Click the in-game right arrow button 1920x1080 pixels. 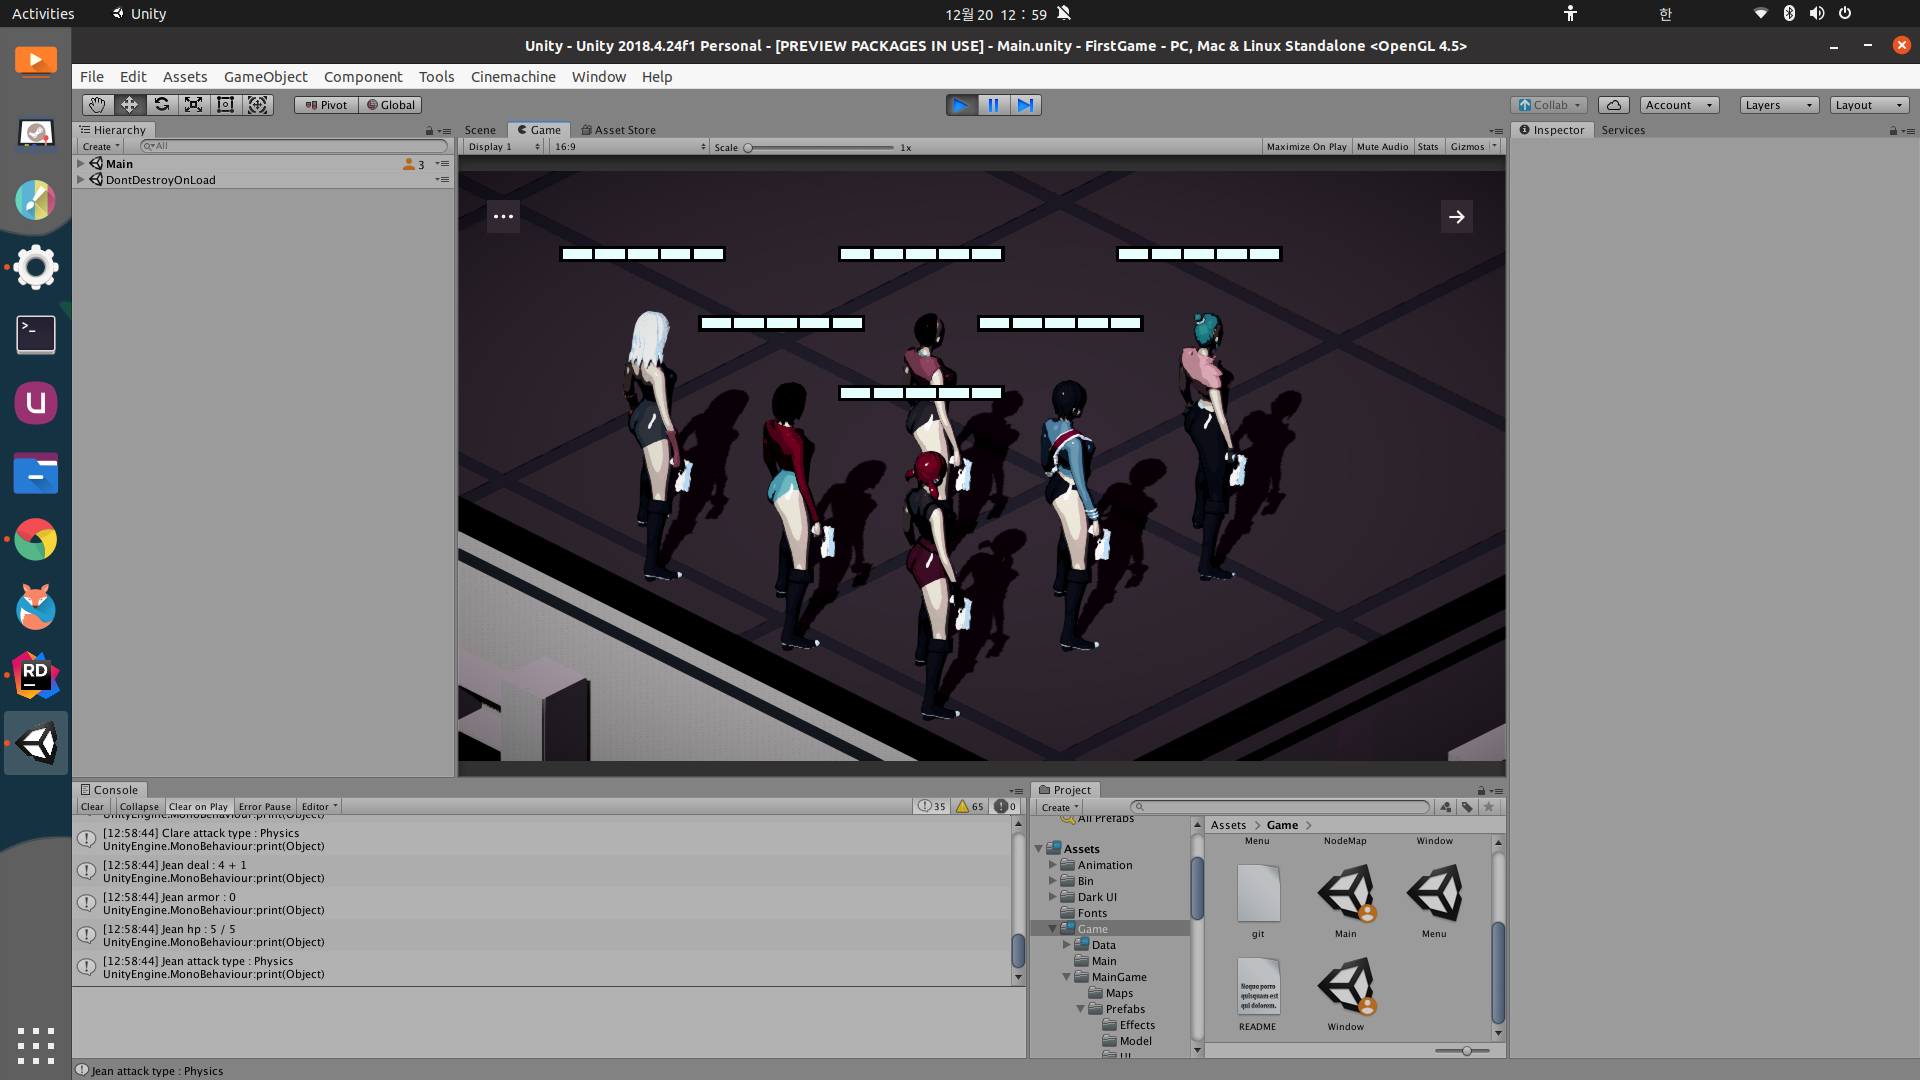click(x=1456, y=216)
